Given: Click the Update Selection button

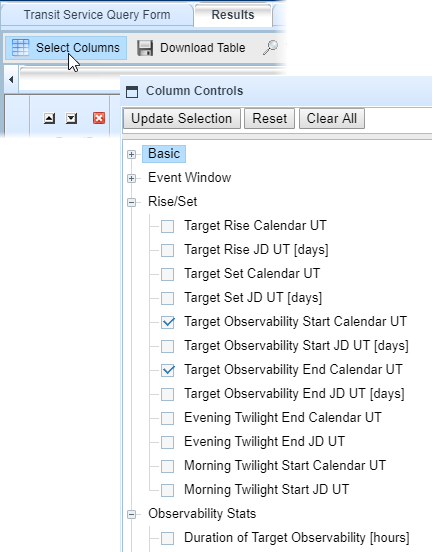Looking at the screenshot, I should [x=182, y=119].
